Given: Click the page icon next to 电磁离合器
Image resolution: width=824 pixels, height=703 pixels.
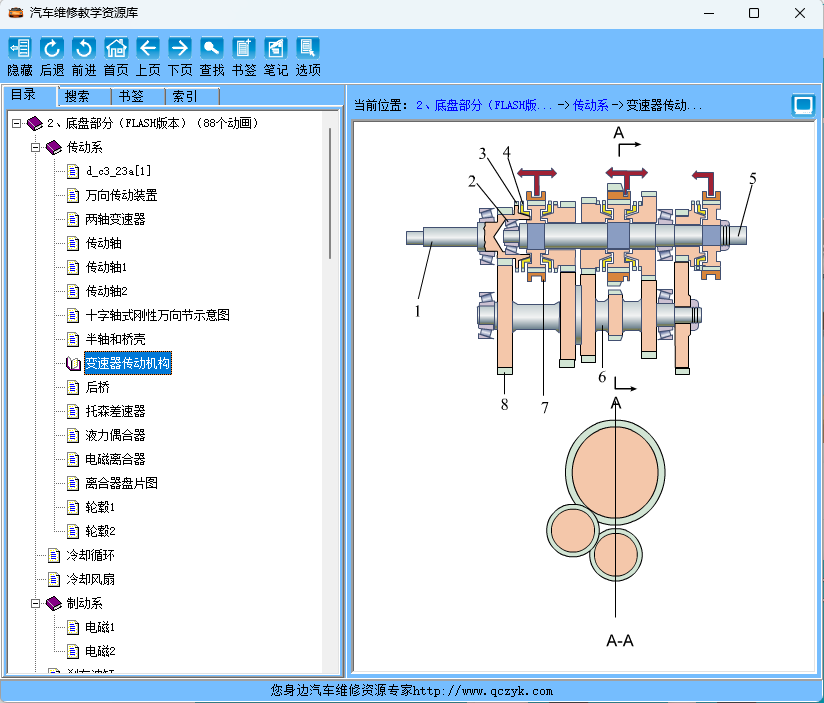Looking at the screenshot, I should pos(73,460).
